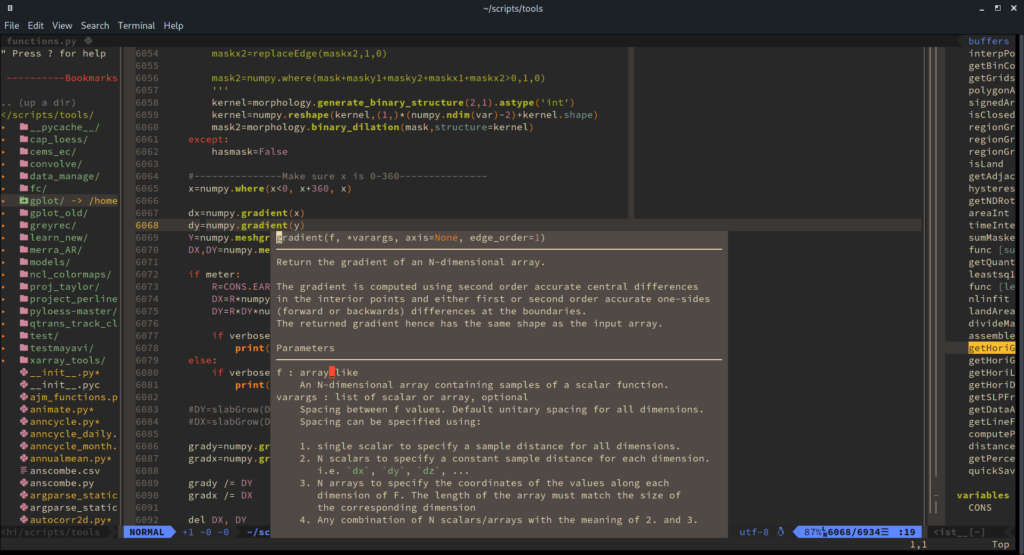This screenshot has height=555, width=1024.
Task: Click the Python icon beside annualmean.py
Action: click(24, 458)
